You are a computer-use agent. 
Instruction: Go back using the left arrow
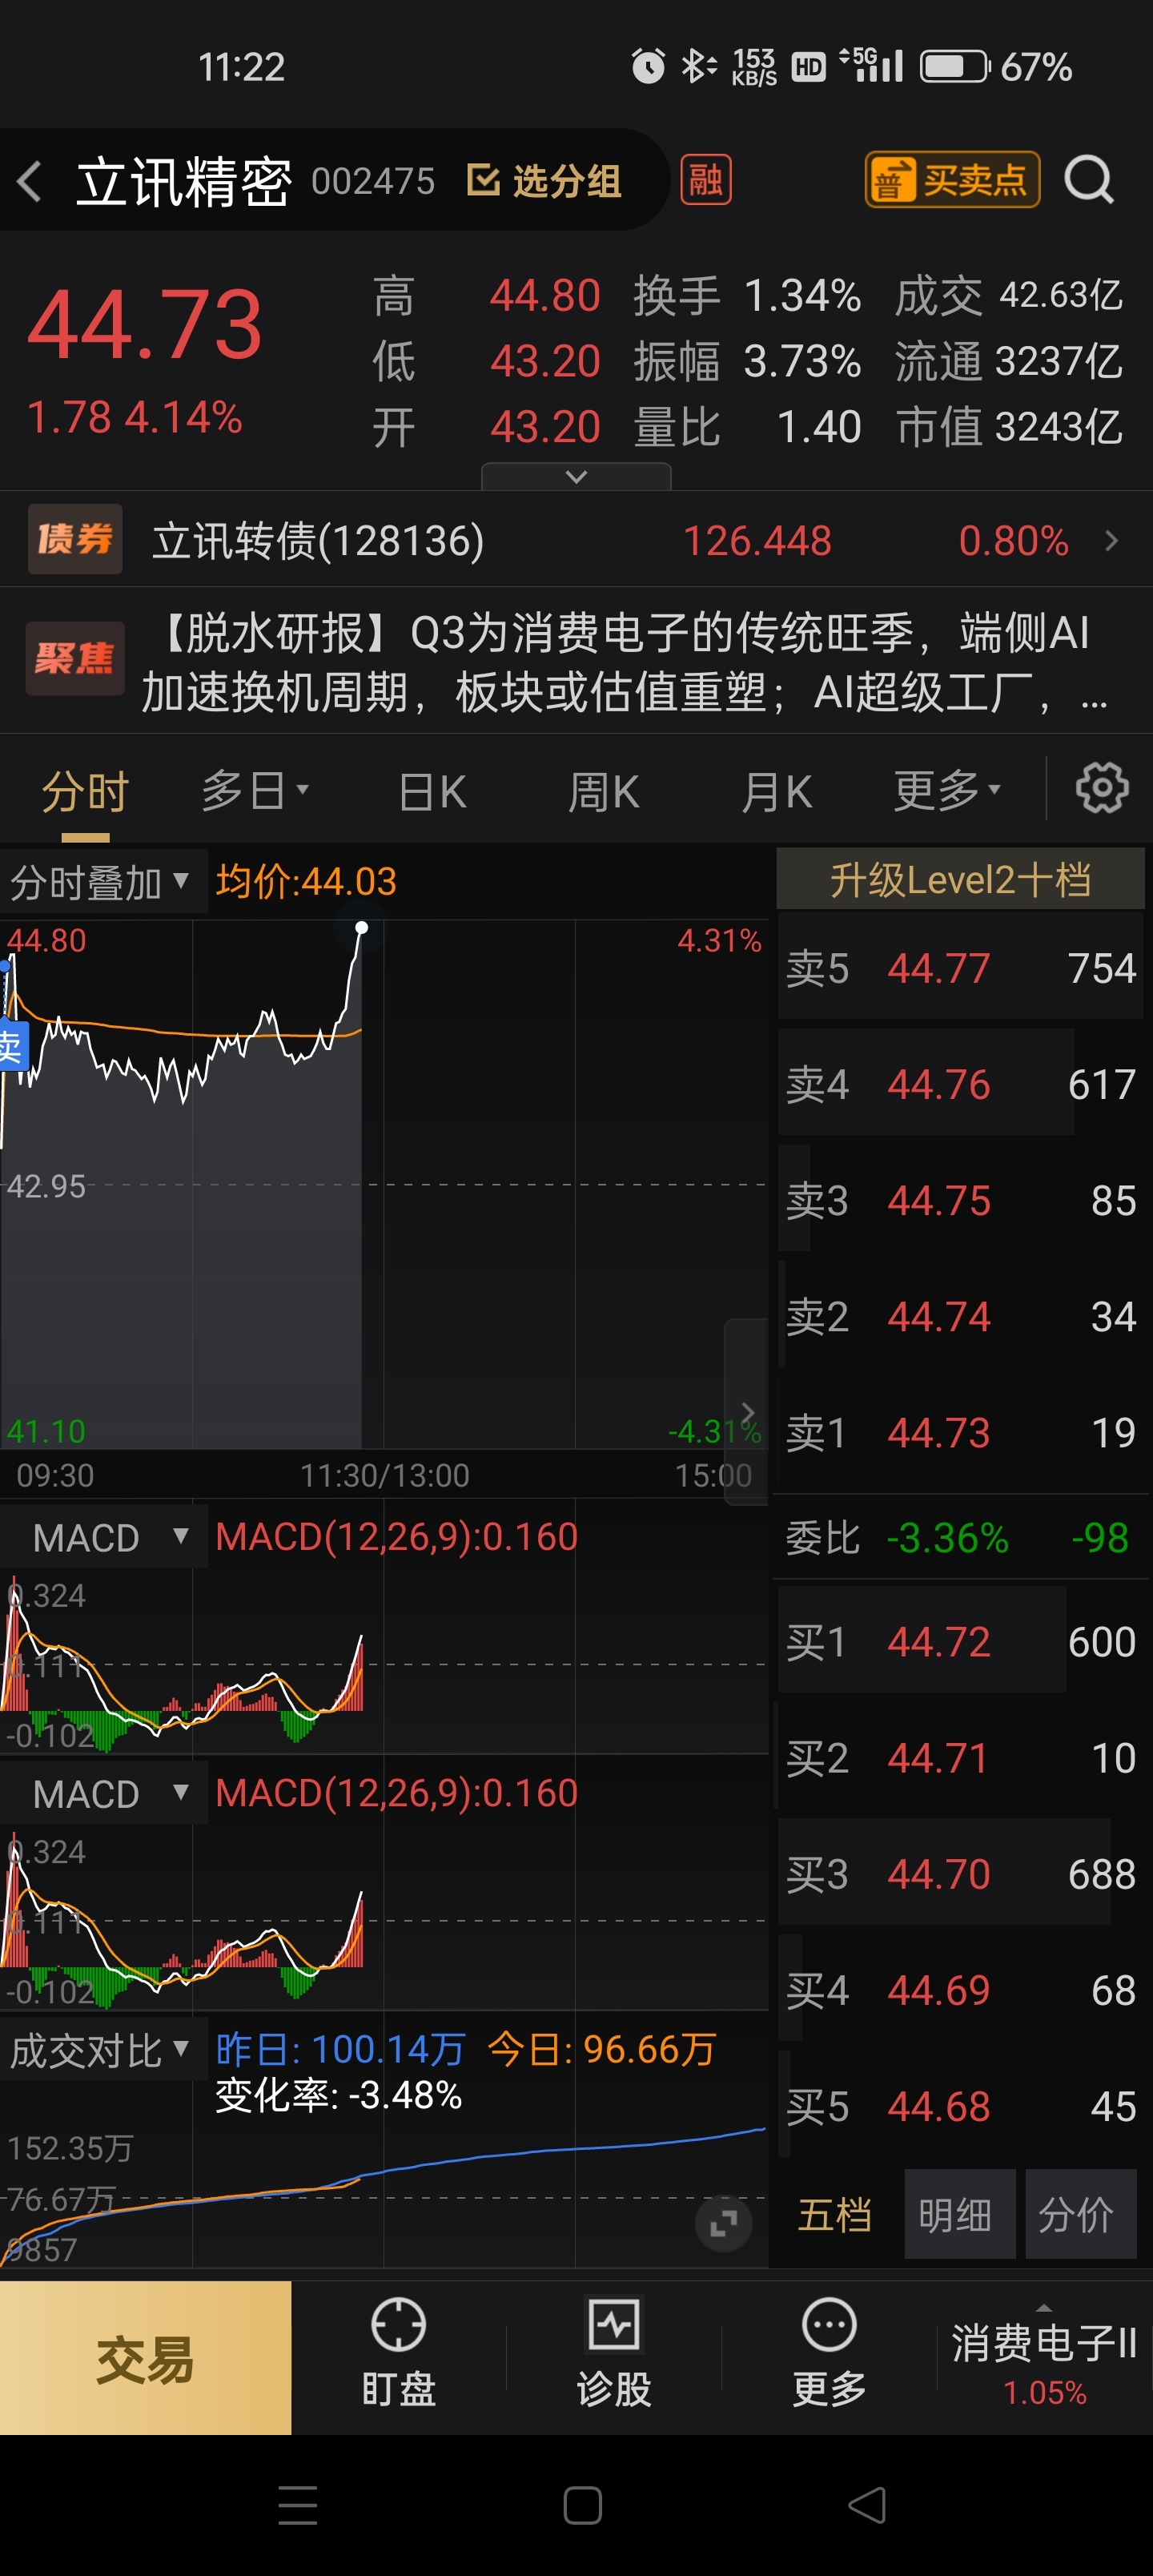[30, 182]
